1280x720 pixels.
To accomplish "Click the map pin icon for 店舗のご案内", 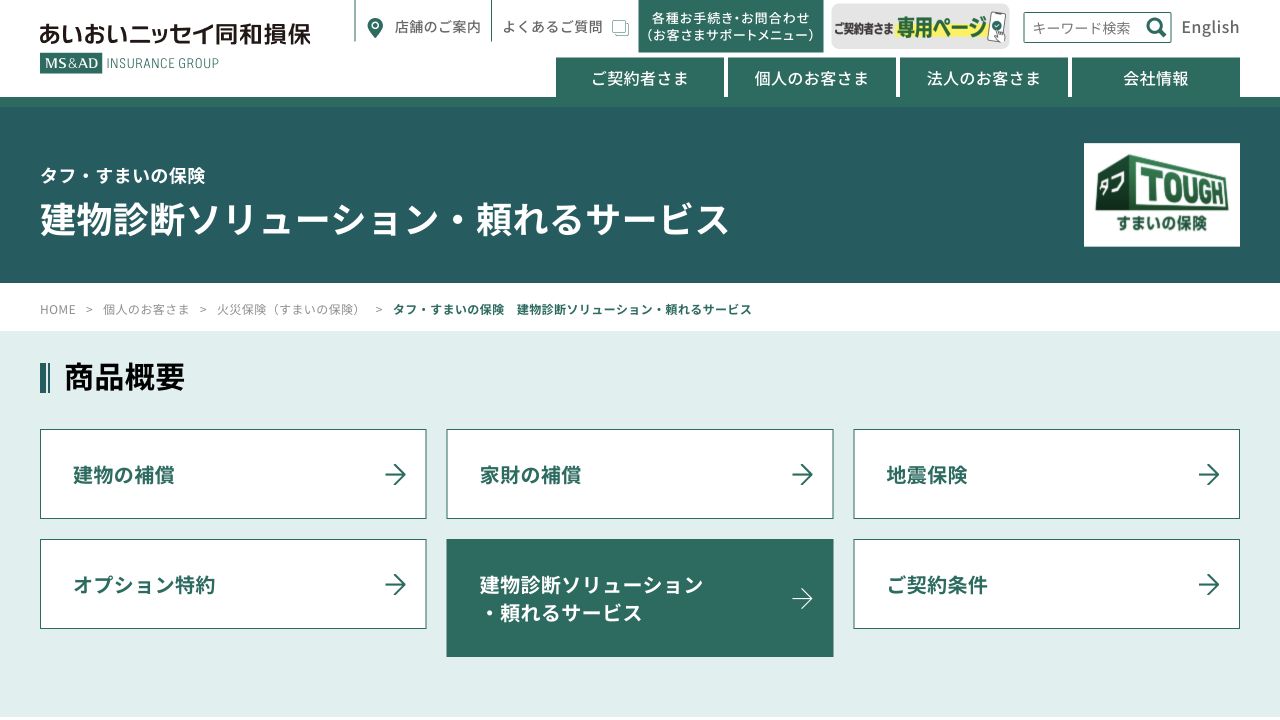I will 375,27.
